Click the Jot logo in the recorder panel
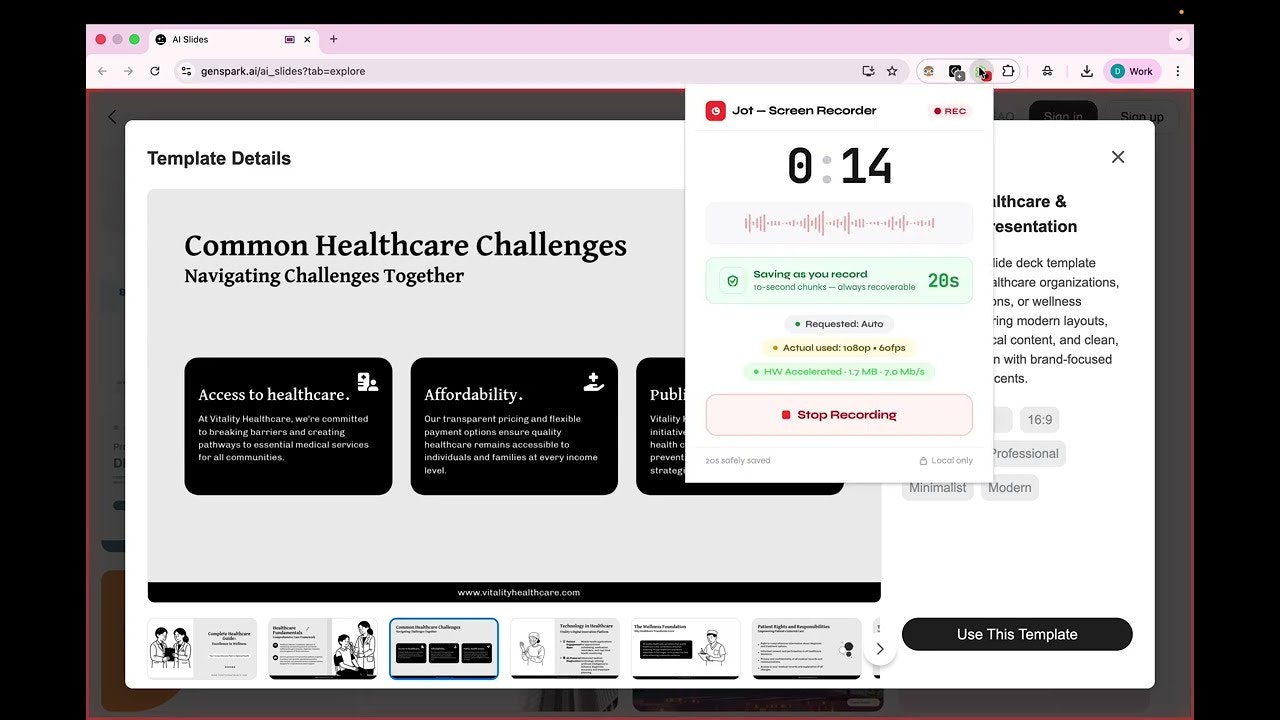This screenshot has width=1280, height=720. [715, 110]
